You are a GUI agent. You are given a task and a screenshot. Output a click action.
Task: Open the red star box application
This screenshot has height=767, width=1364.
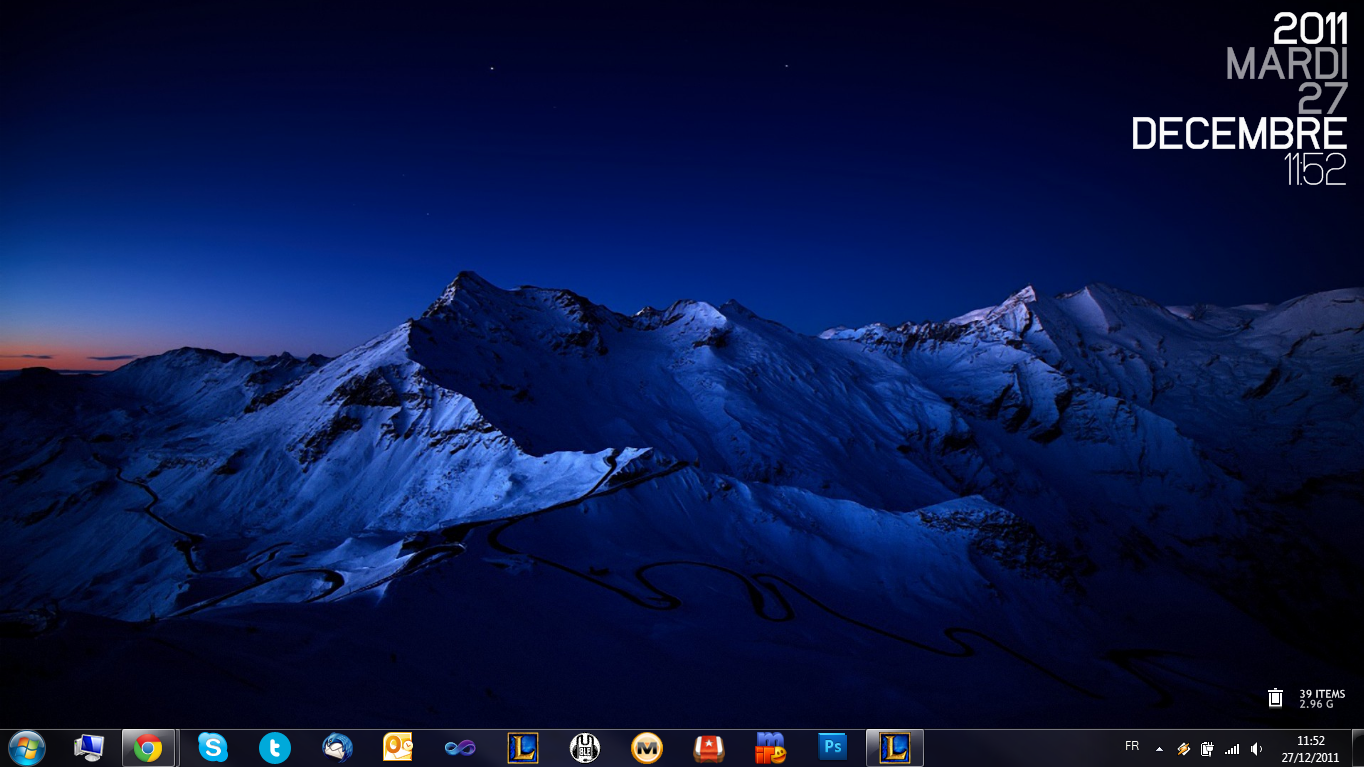(709, 748)
